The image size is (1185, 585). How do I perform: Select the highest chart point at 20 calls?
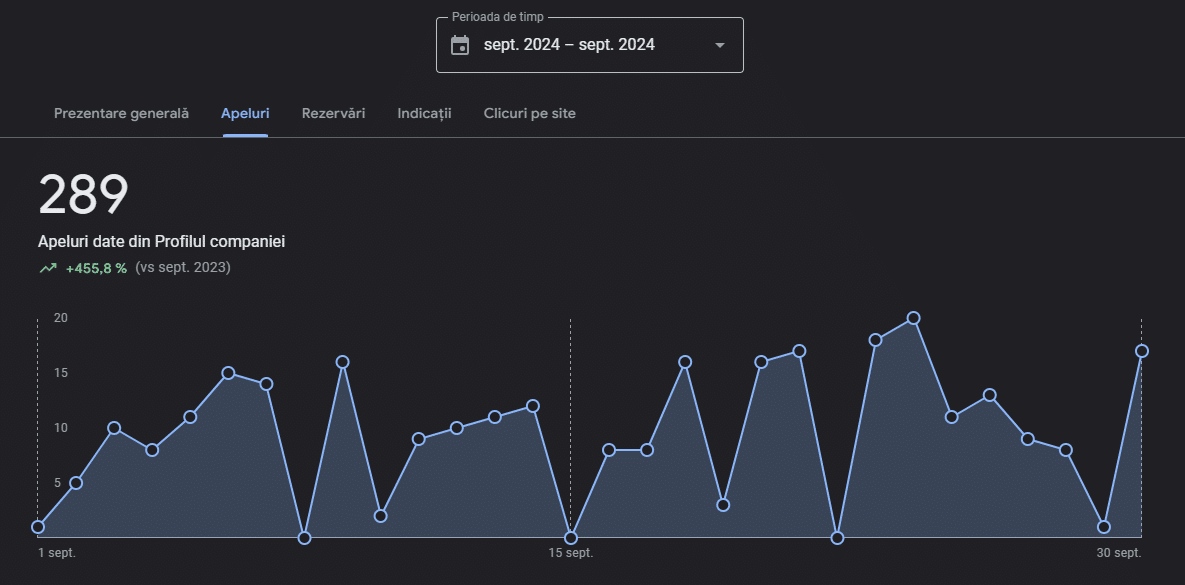[913, 318]
